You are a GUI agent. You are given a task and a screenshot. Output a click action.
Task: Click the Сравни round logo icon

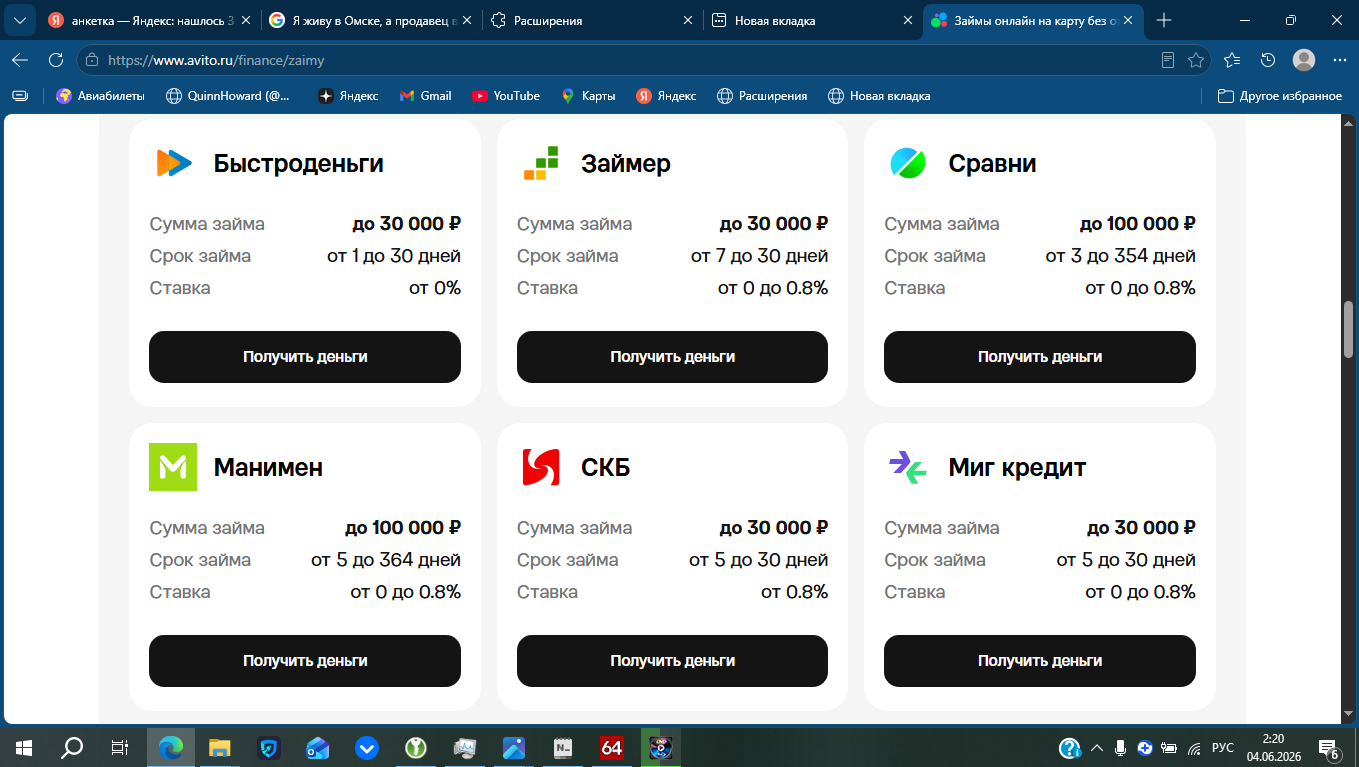tap(908, 163)
